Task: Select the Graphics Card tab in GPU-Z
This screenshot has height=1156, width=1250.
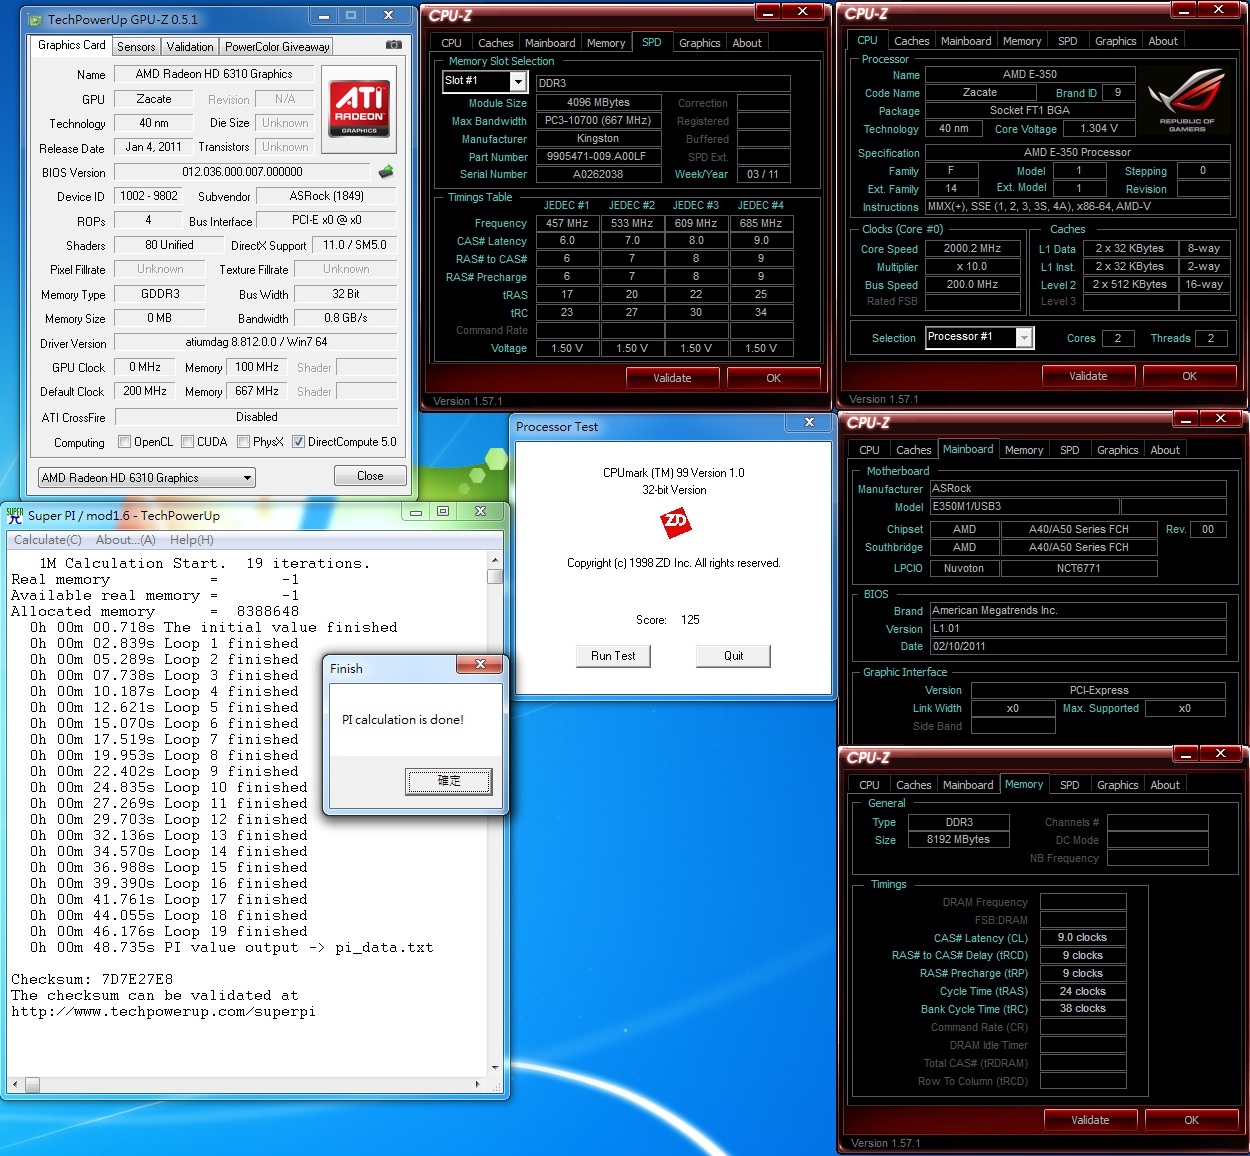Action: click(72, 45)
